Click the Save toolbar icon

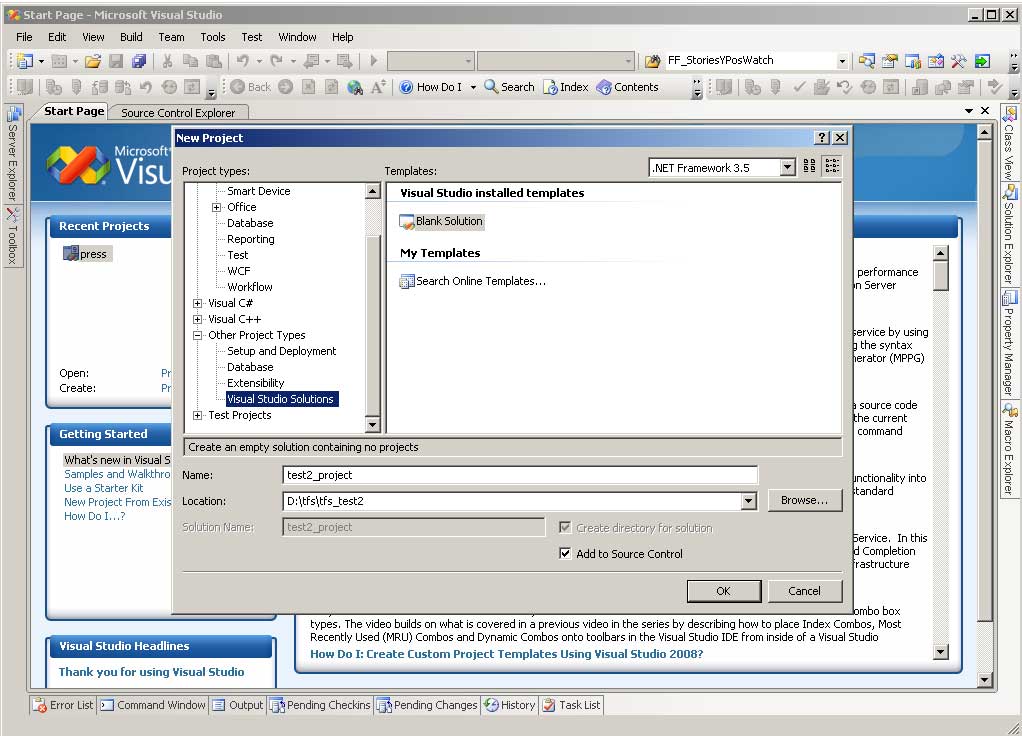pos(116,61)
